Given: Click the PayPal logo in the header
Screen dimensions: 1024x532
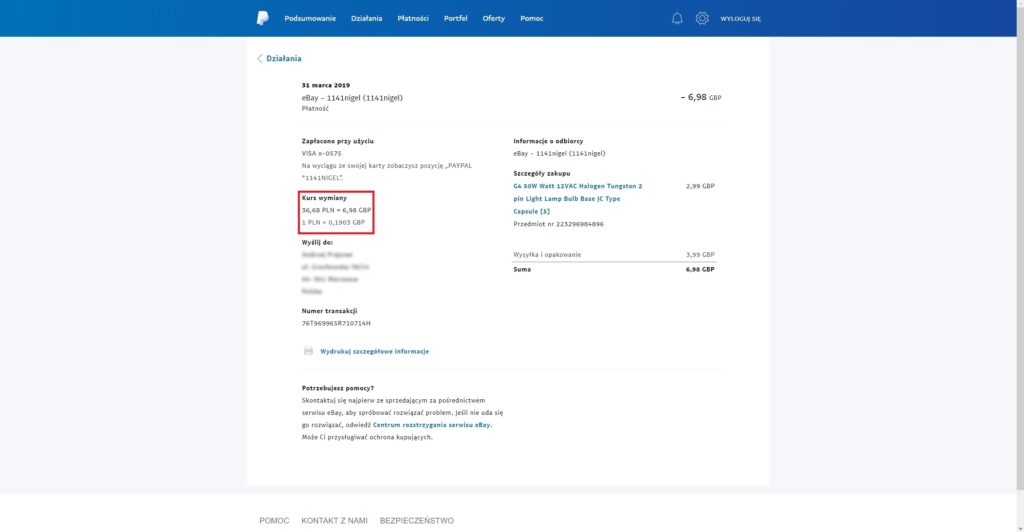Looking at the screenshot, I should point(262,18).
